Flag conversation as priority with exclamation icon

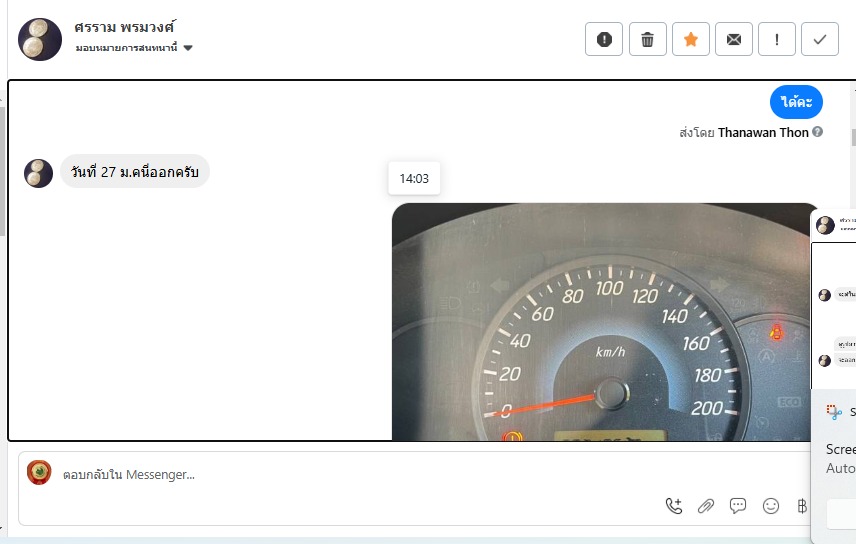pyautogui.click(x=777, y=39)
